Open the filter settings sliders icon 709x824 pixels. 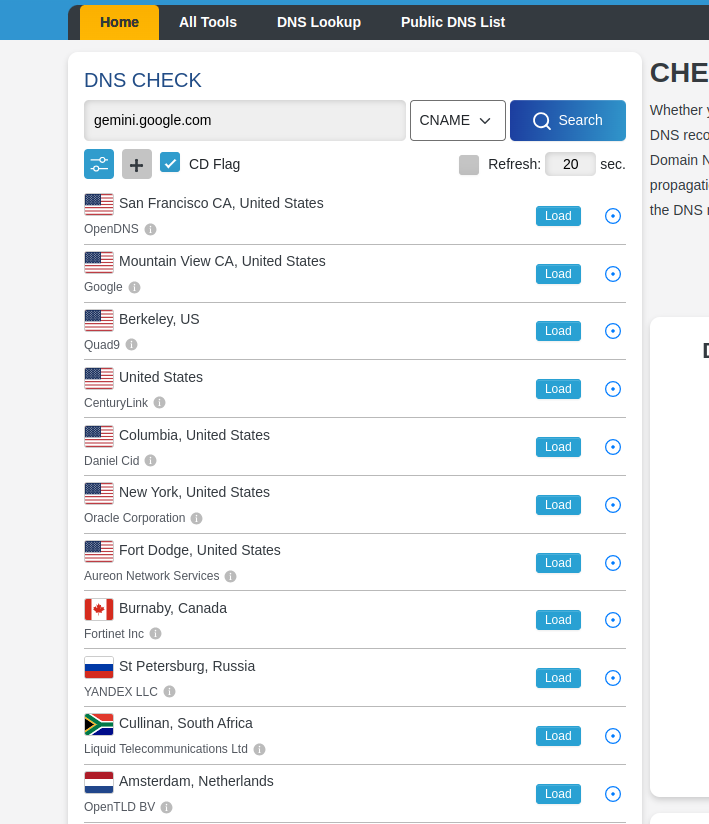point(99,164)
